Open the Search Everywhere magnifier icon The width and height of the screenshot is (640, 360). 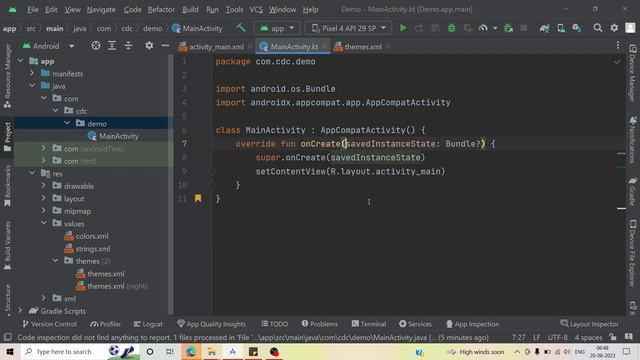[x=598, y=28]
